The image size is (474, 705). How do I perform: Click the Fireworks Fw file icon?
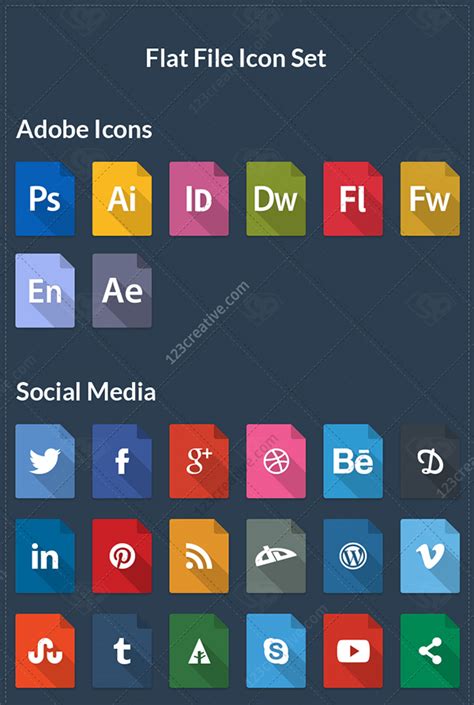(430, 199)
